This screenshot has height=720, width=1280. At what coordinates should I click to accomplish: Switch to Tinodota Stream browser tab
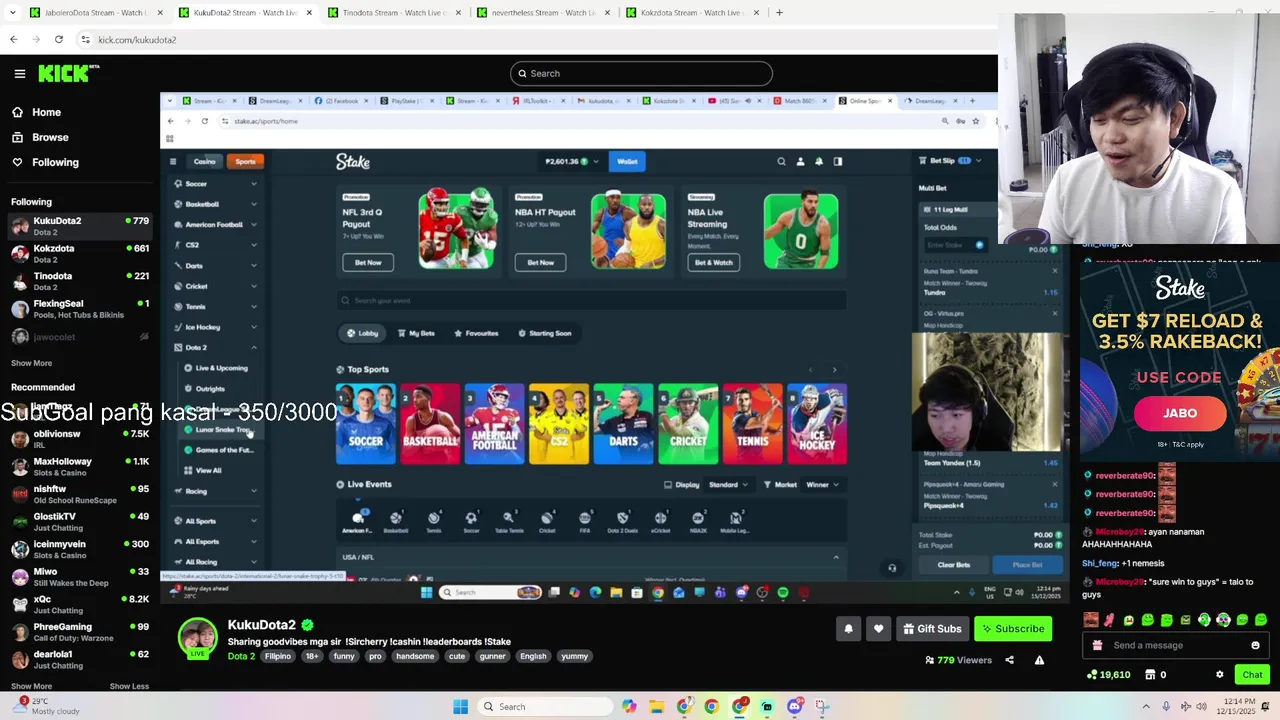[394, 13]
